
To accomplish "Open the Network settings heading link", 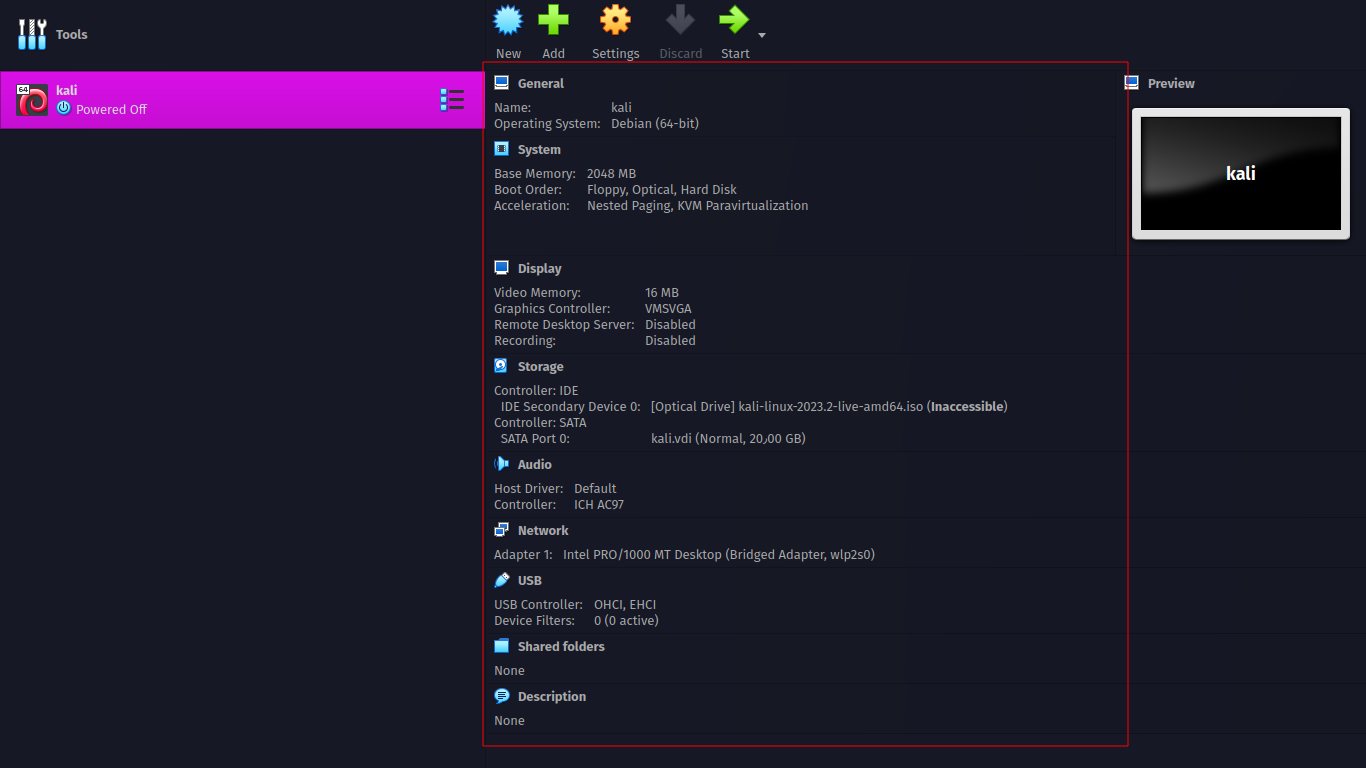I will click(543, 531).
